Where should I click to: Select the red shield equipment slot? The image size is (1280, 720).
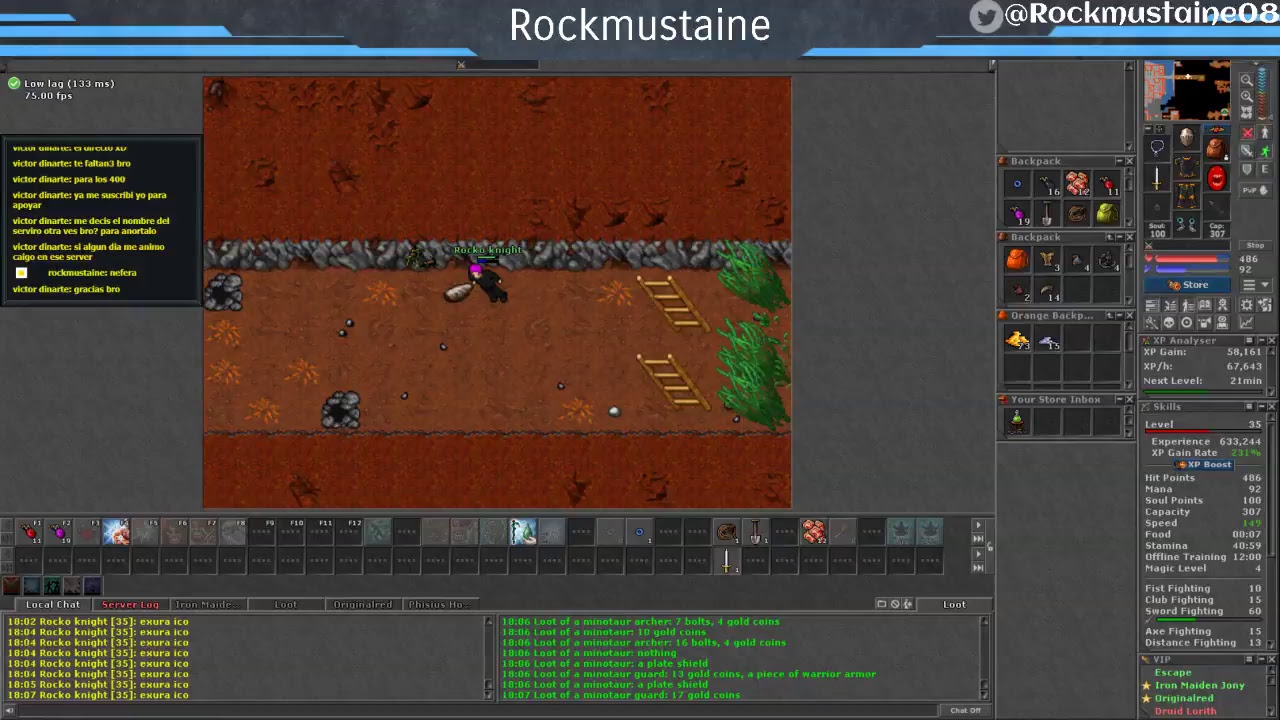point(1215,179)
